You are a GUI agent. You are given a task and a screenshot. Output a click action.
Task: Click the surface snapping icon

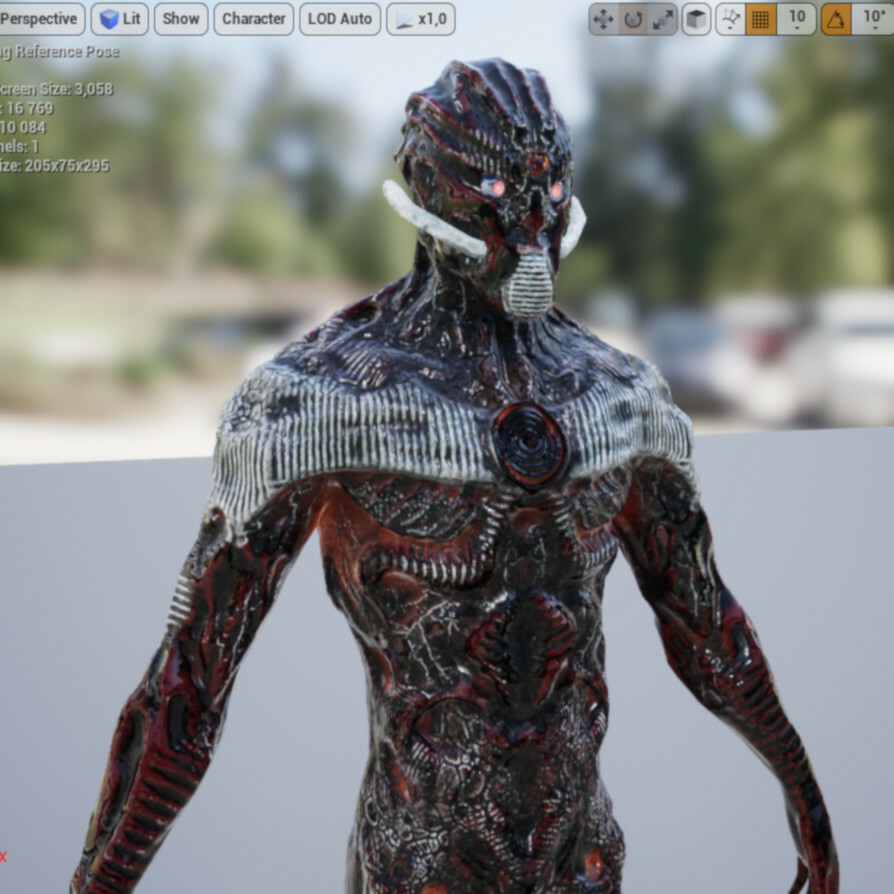click(x=733, y=18)
